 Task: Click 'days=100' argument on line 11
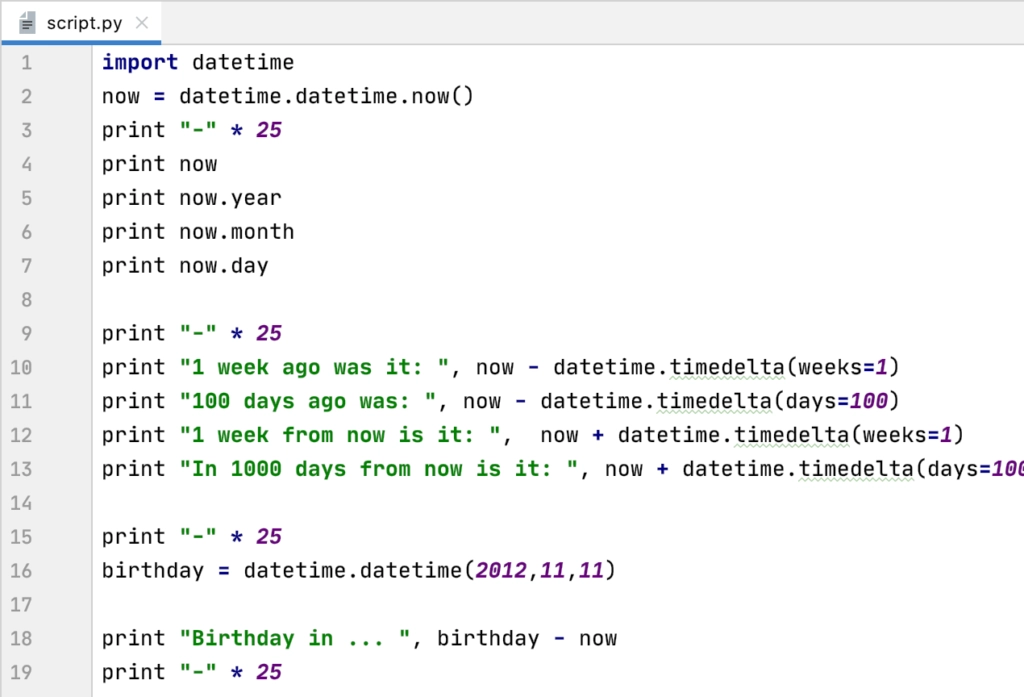(x=837, y=401)
